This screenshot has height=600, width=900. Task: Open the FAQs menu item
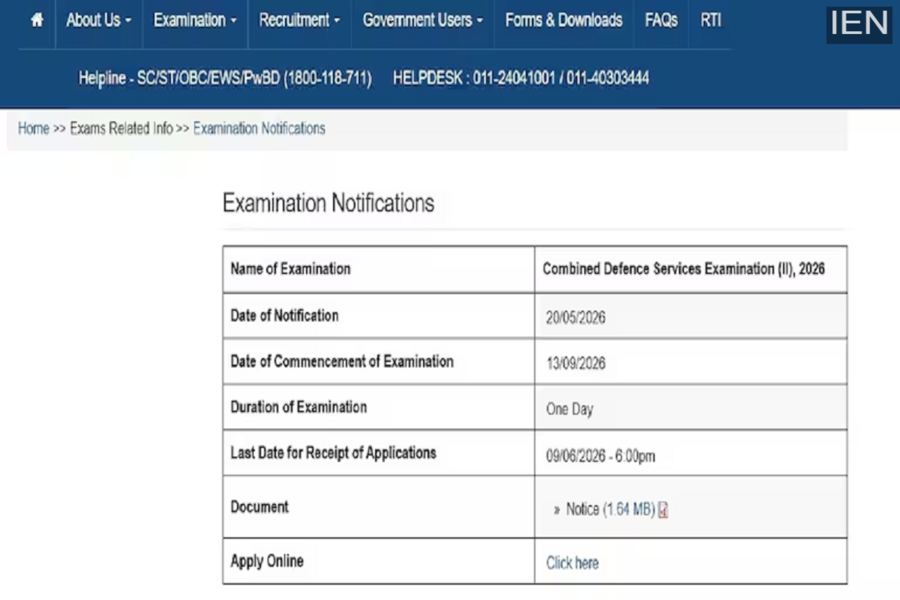click(661, 21)
